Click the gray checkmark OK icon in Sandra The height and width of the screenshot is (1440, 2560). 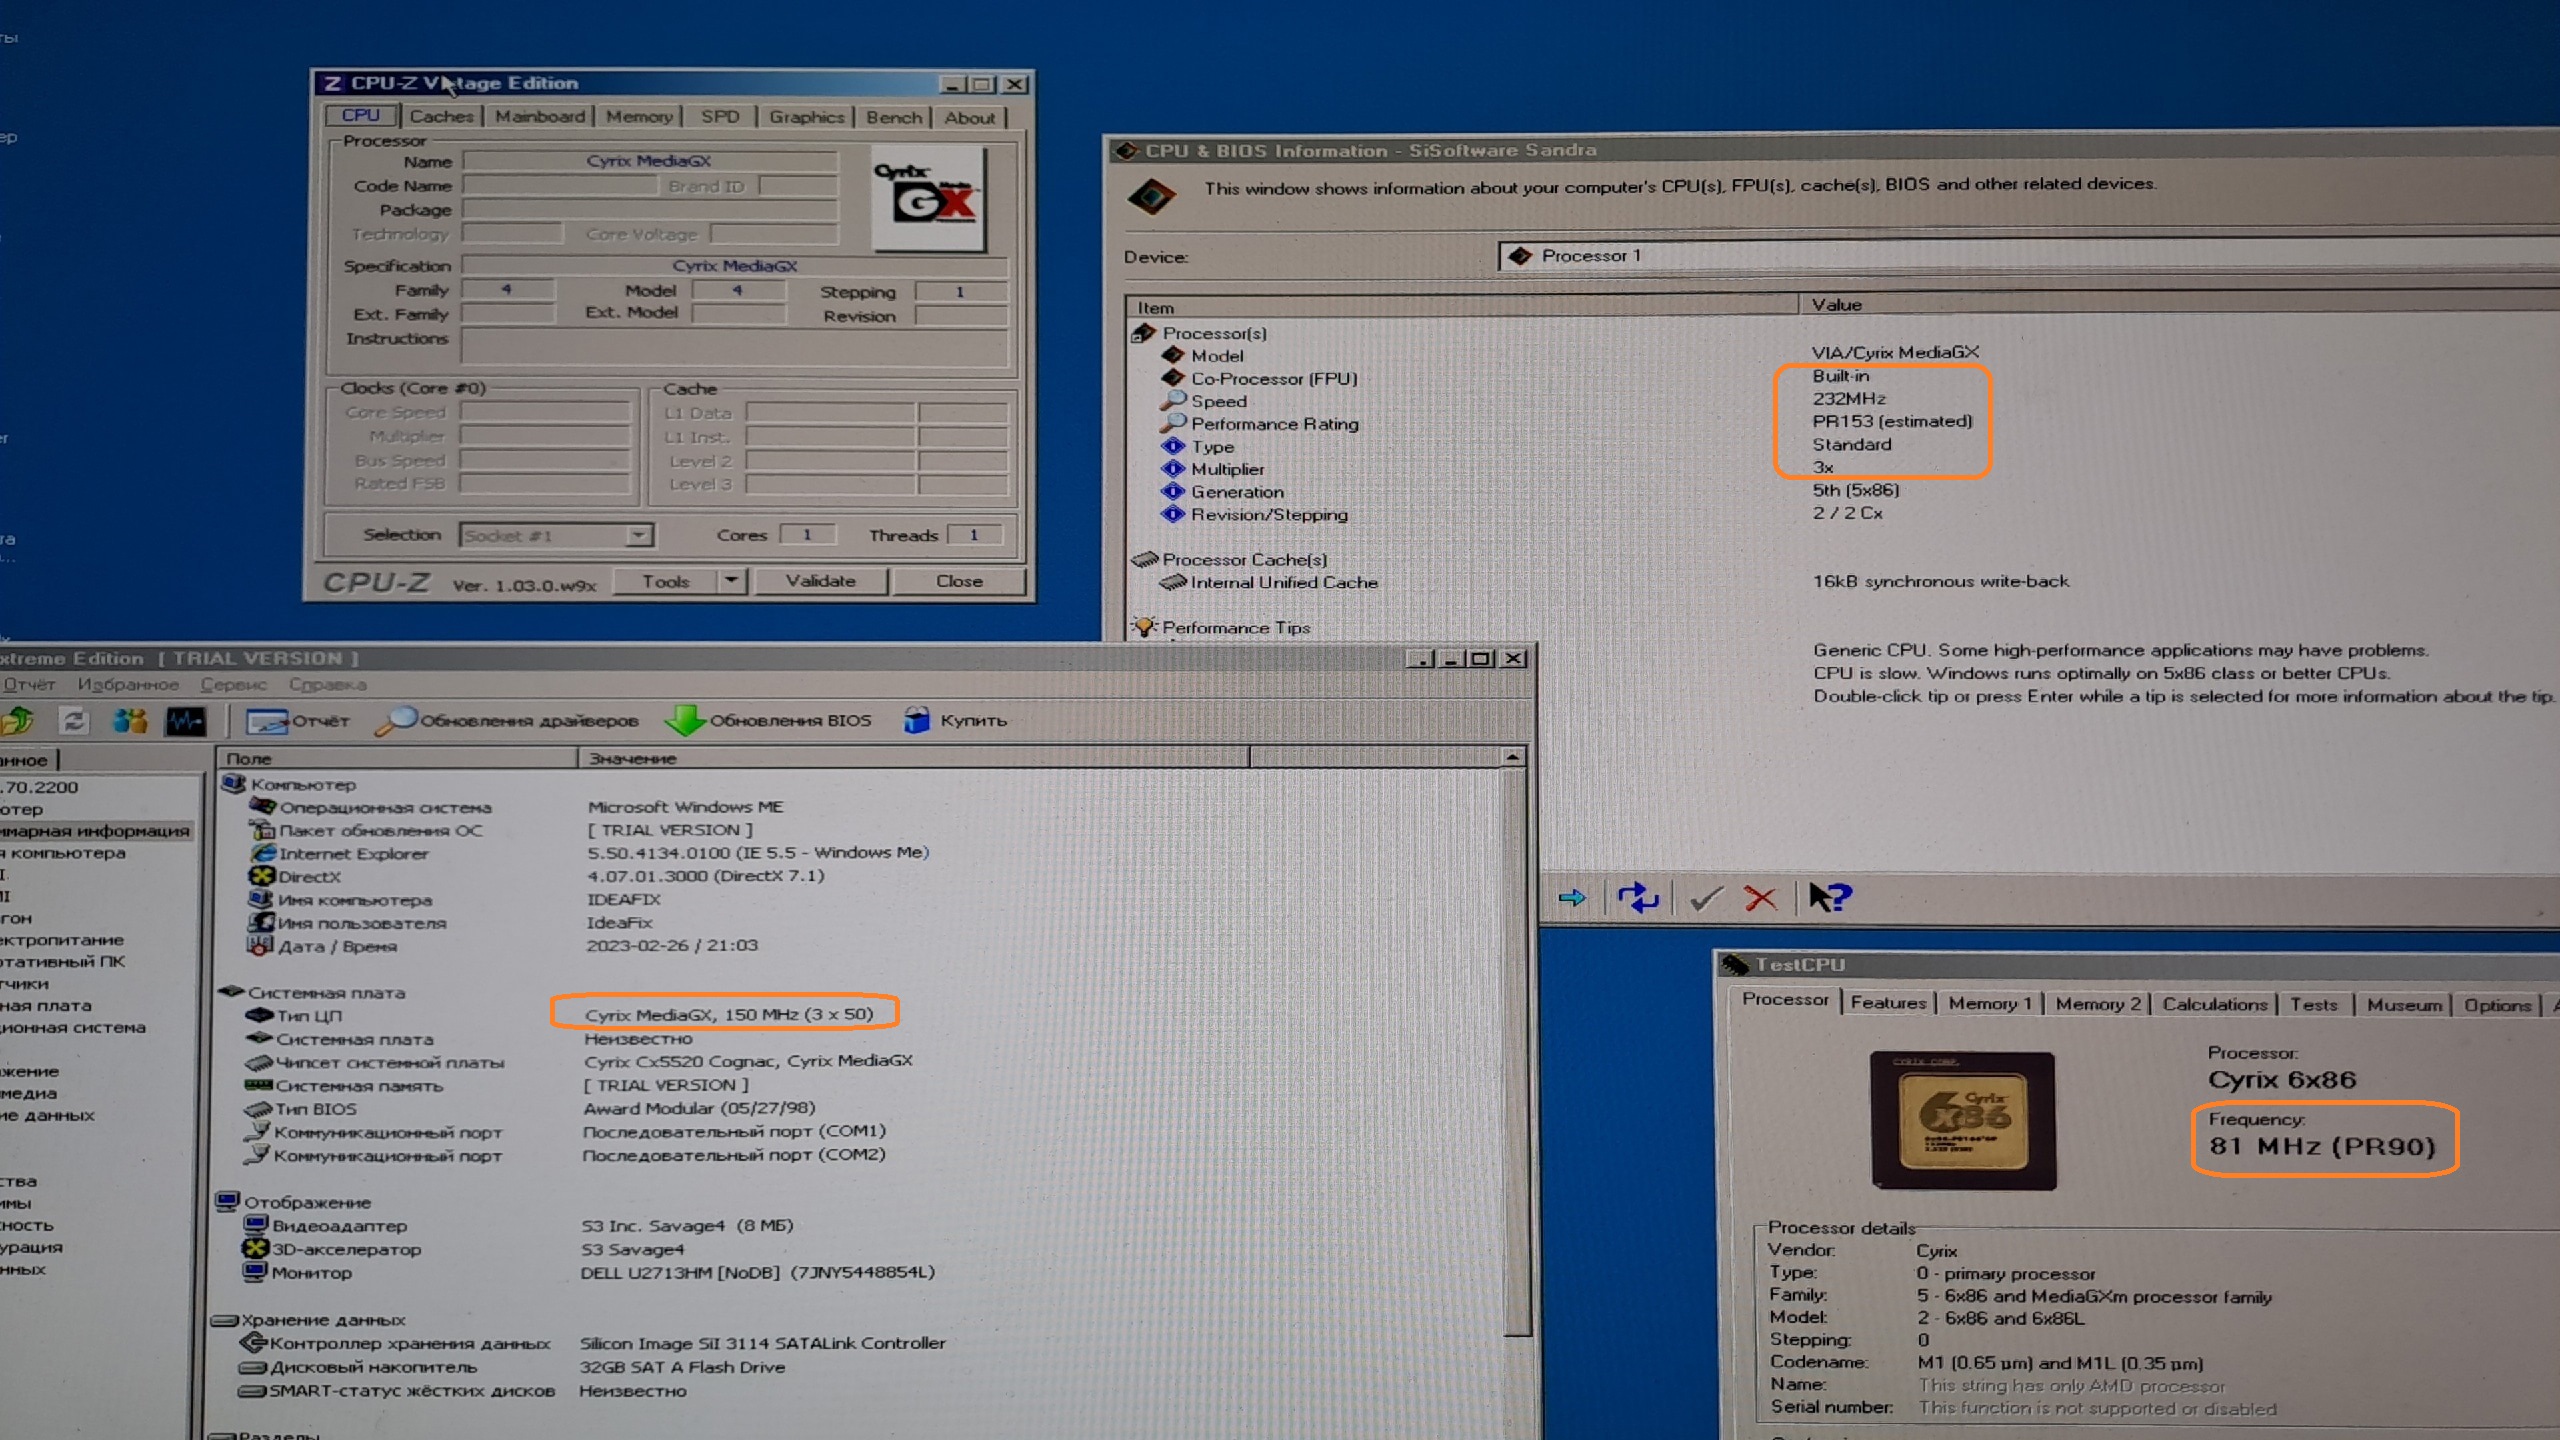1705,898
